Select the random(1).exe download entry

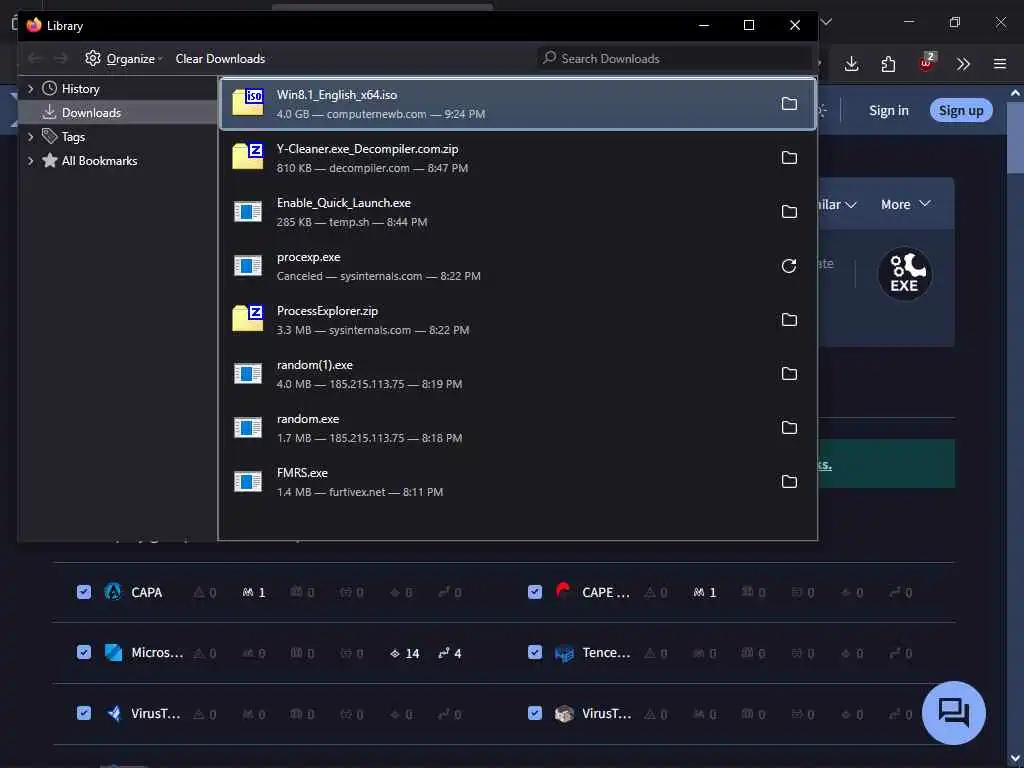(518, 374)
